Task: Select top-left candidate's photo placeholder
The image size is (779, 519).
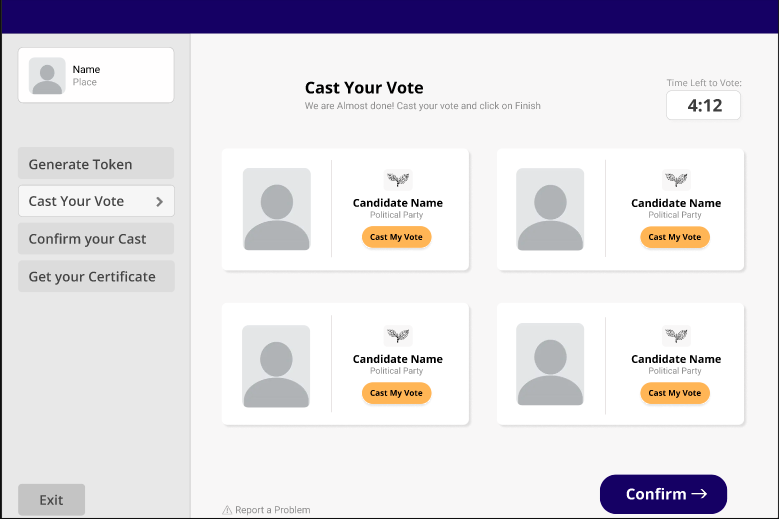Action: tap(277, 209)
